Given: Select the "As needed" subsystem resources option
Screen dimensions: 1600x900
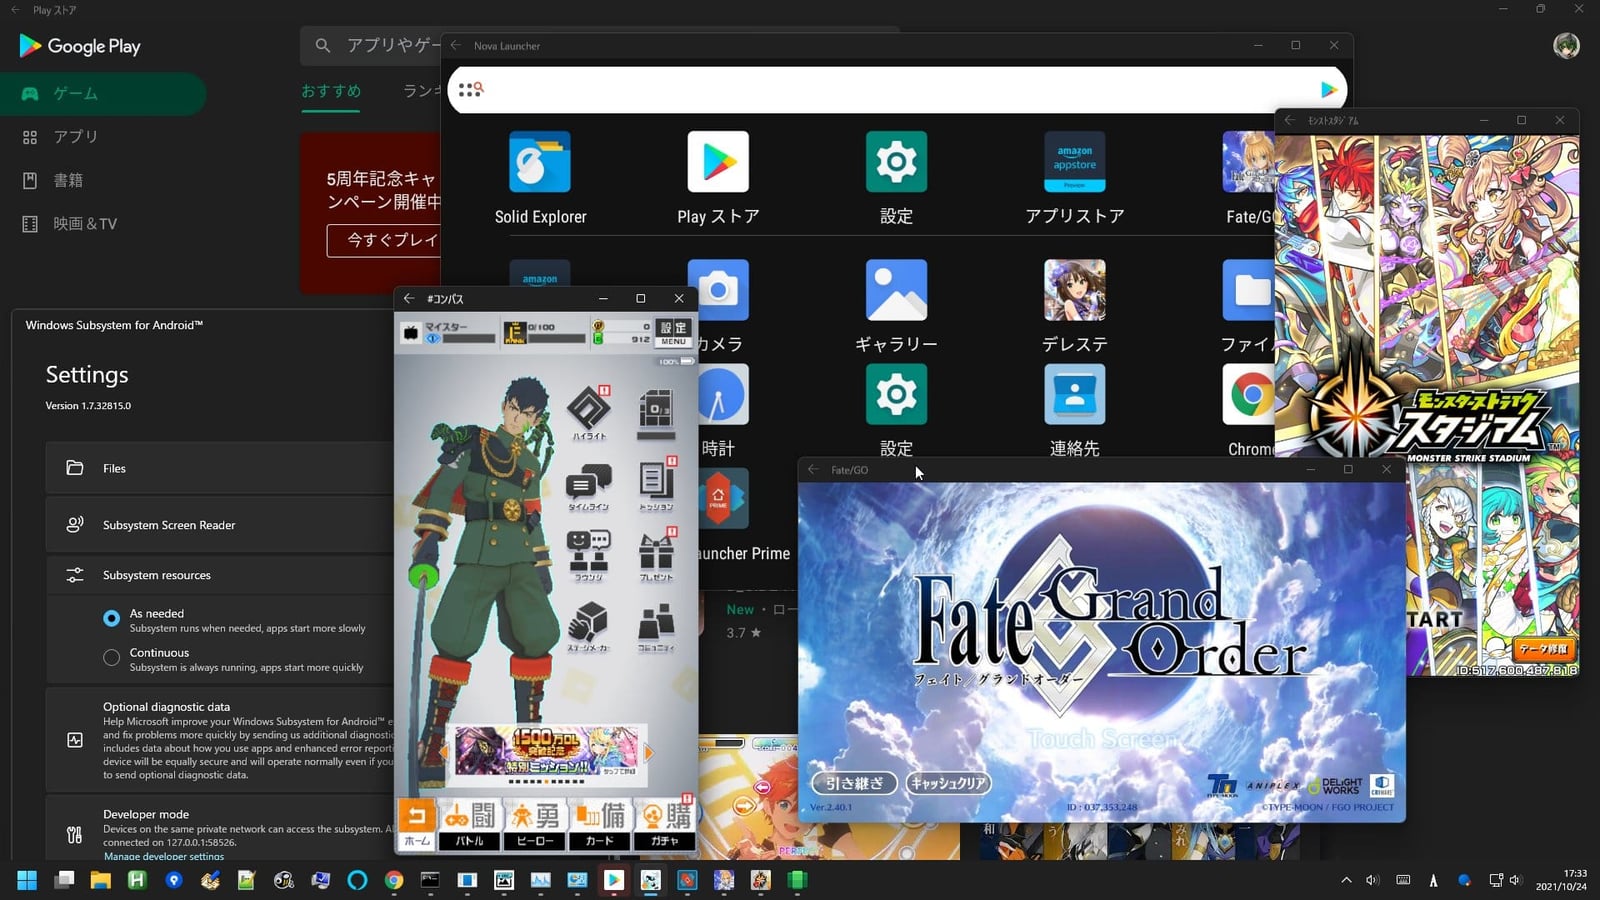Looking at the screenshot, I should coord(112,619).
